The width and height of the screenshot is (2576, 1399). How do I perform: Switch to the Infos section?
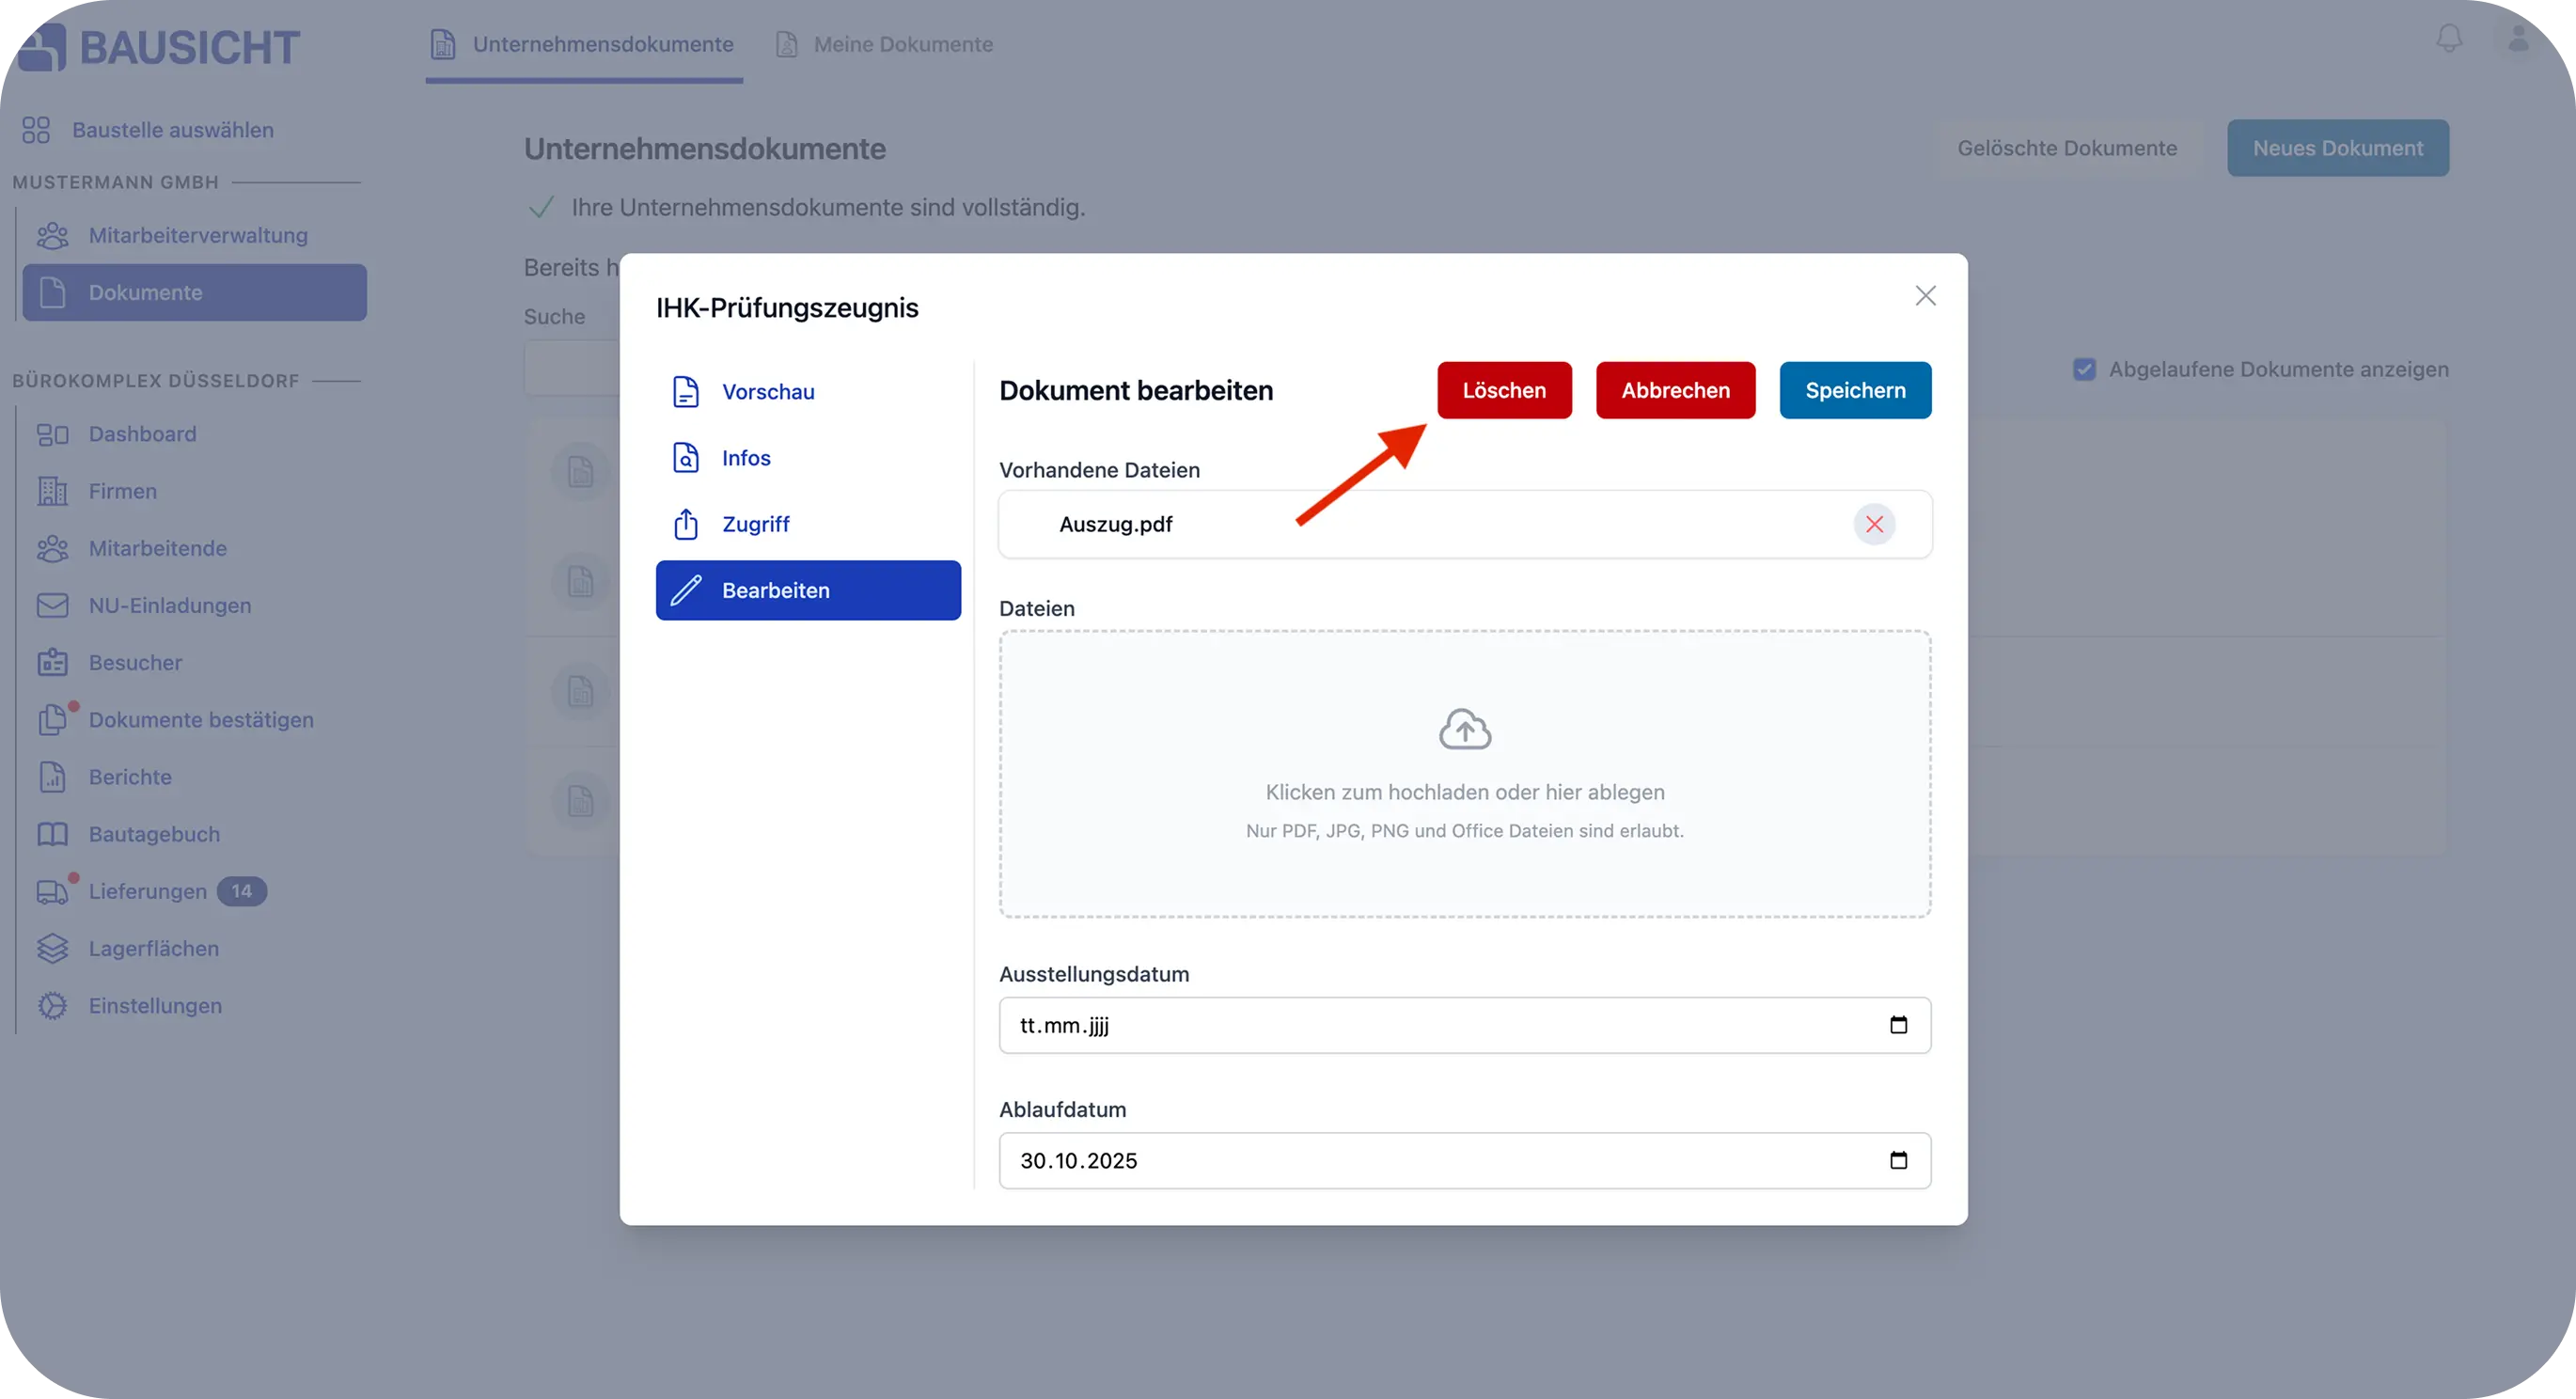point(808,458)
